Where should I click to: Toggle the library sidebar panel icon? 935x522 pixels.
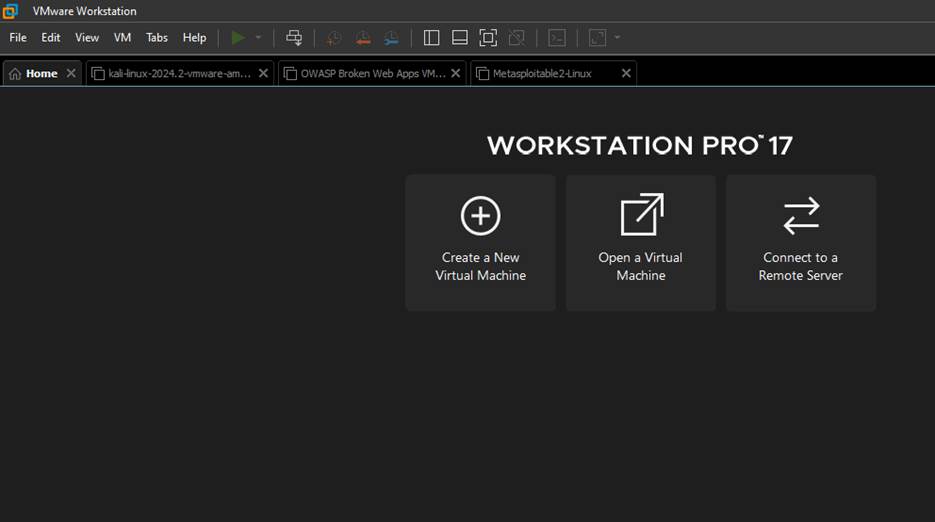point(431,38)
